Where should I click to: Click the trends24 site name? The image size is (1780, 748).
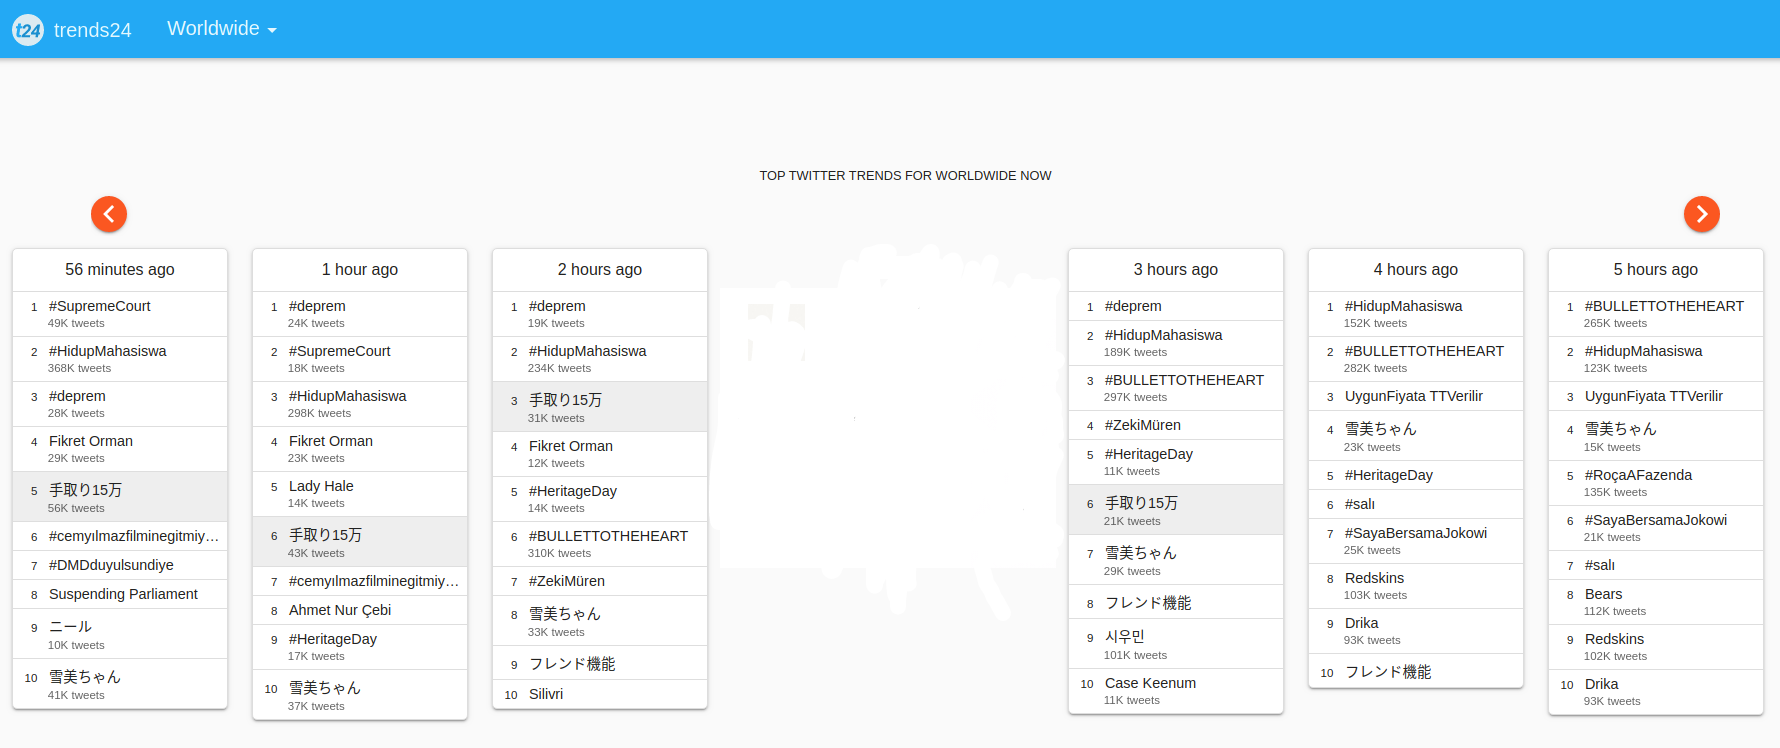click(x=93, y=30)
